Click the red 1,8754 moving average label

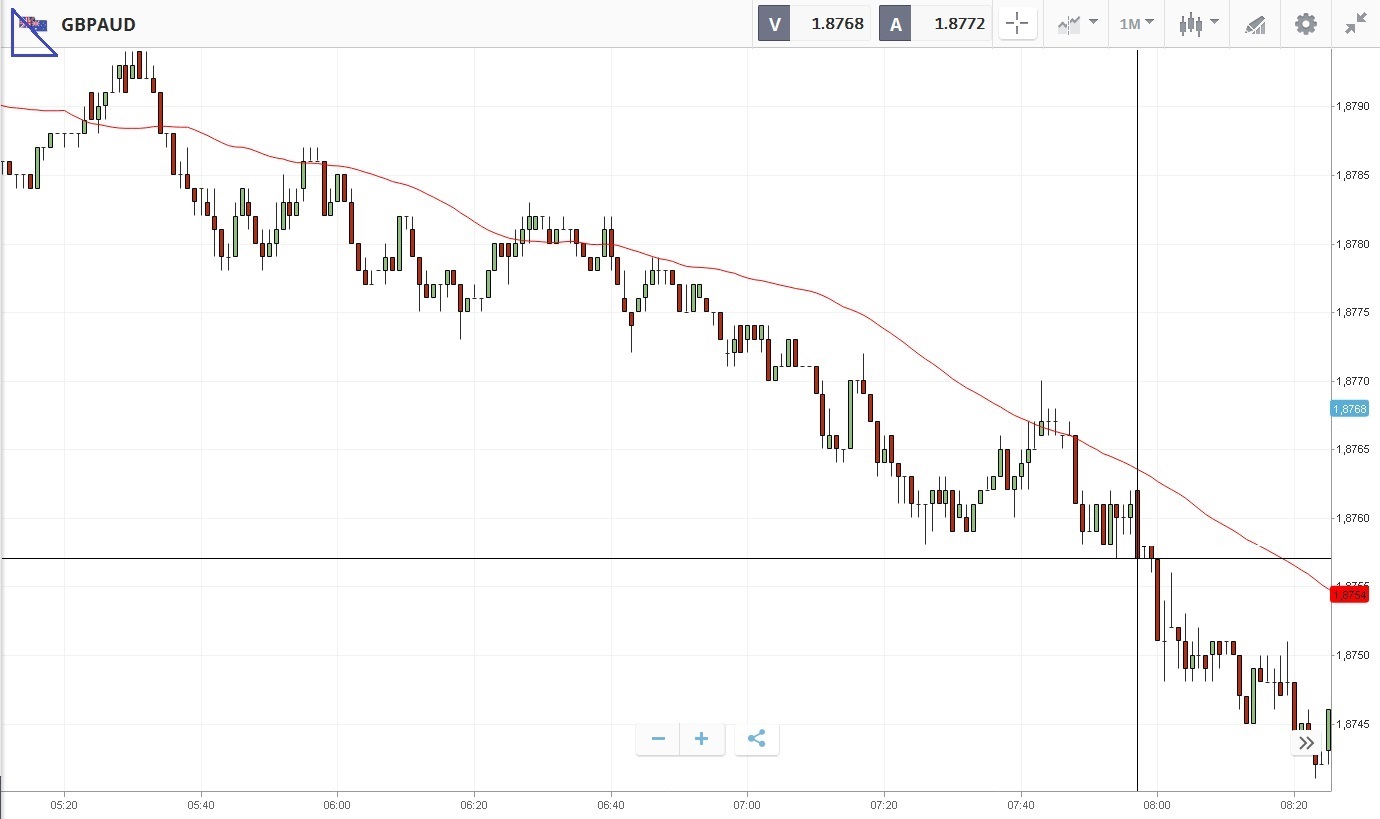(x=1349, y=595)
